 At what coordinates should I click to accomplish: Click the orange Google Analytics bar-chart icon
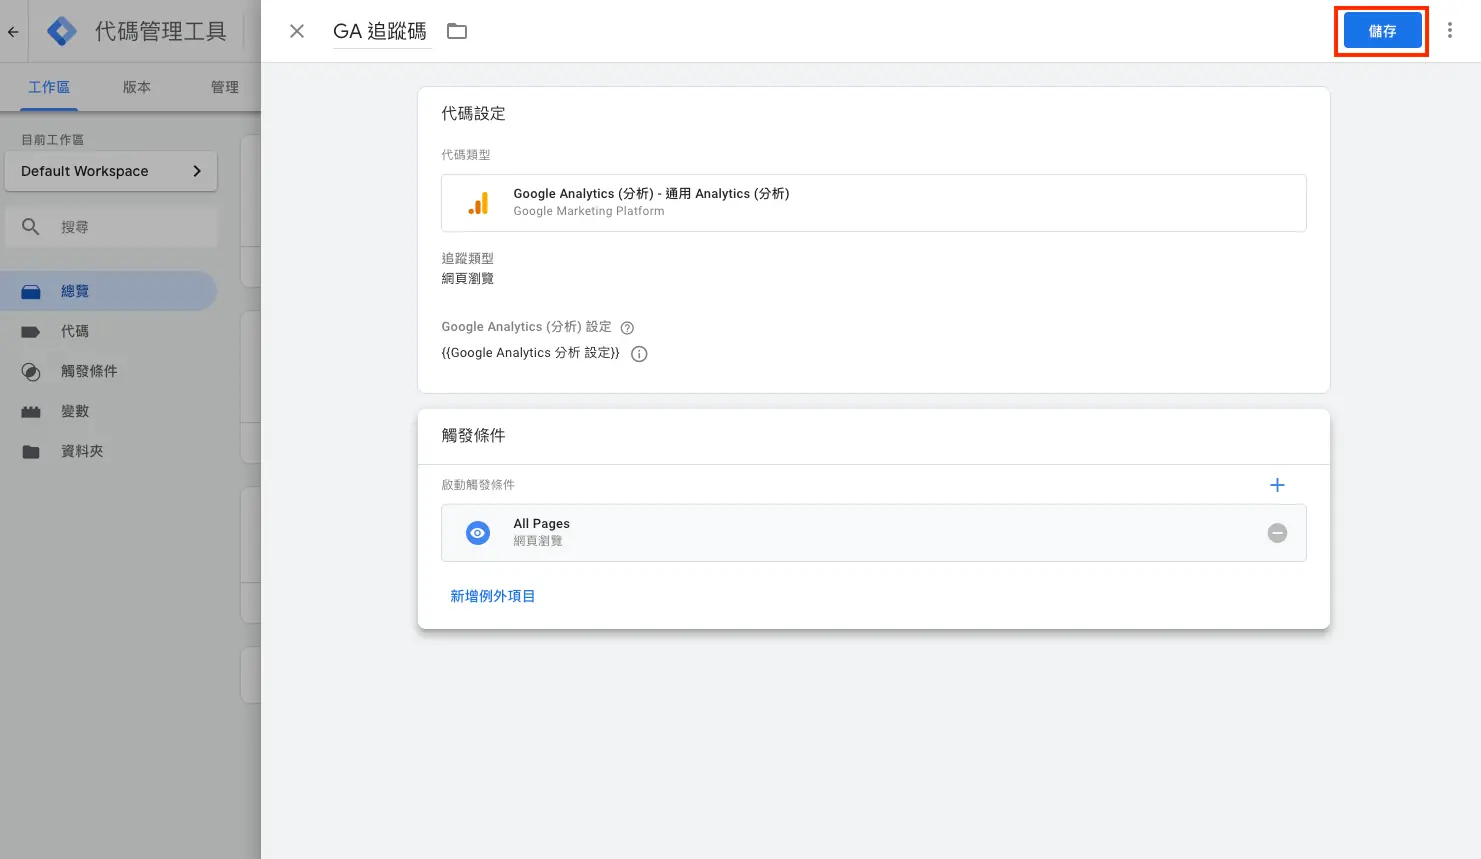478,203
